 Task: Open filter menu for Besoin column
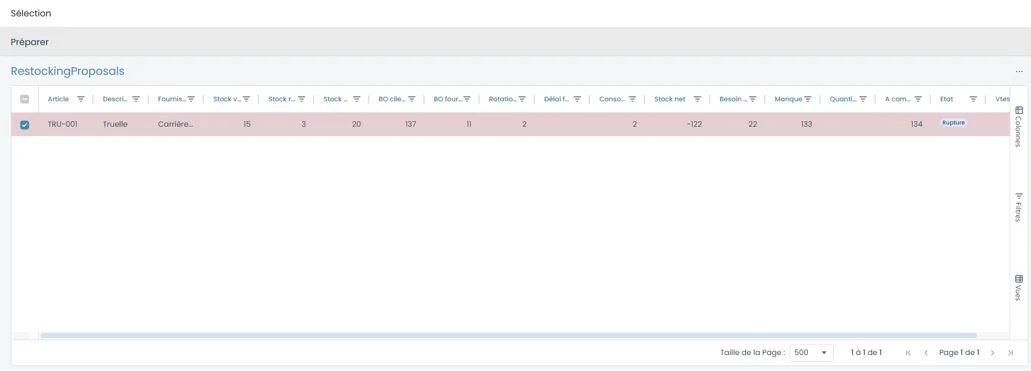754,99
